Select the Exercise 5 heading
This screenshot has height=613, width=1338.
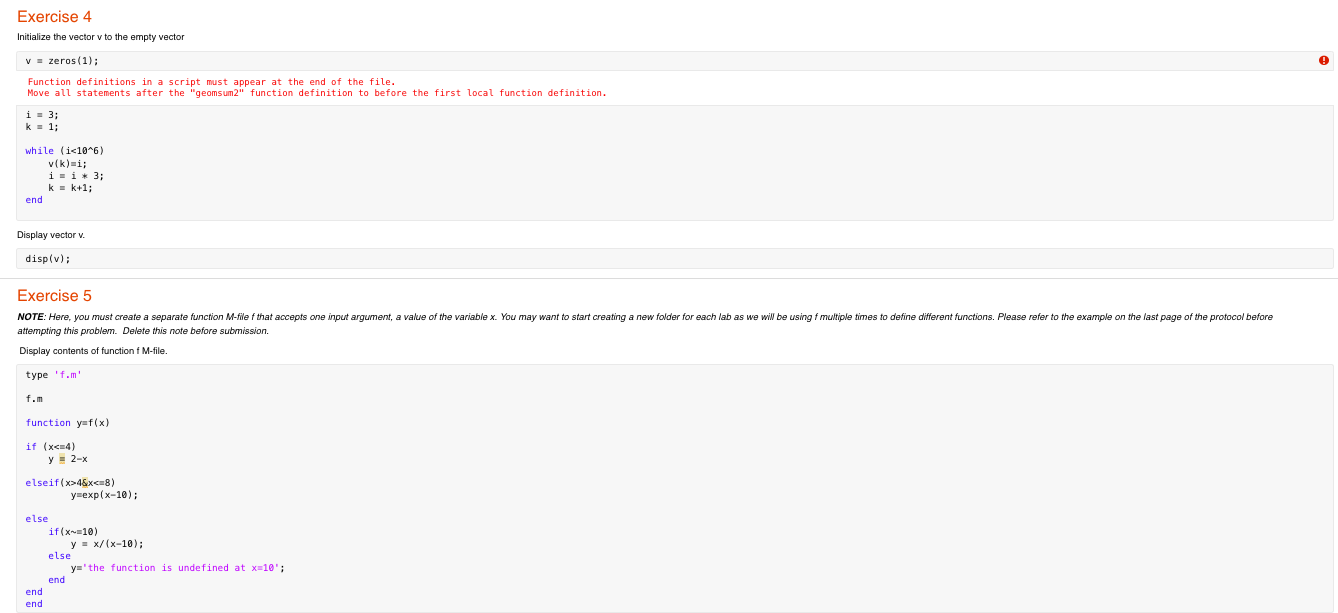pyautogui.click(x=53, y=296)
